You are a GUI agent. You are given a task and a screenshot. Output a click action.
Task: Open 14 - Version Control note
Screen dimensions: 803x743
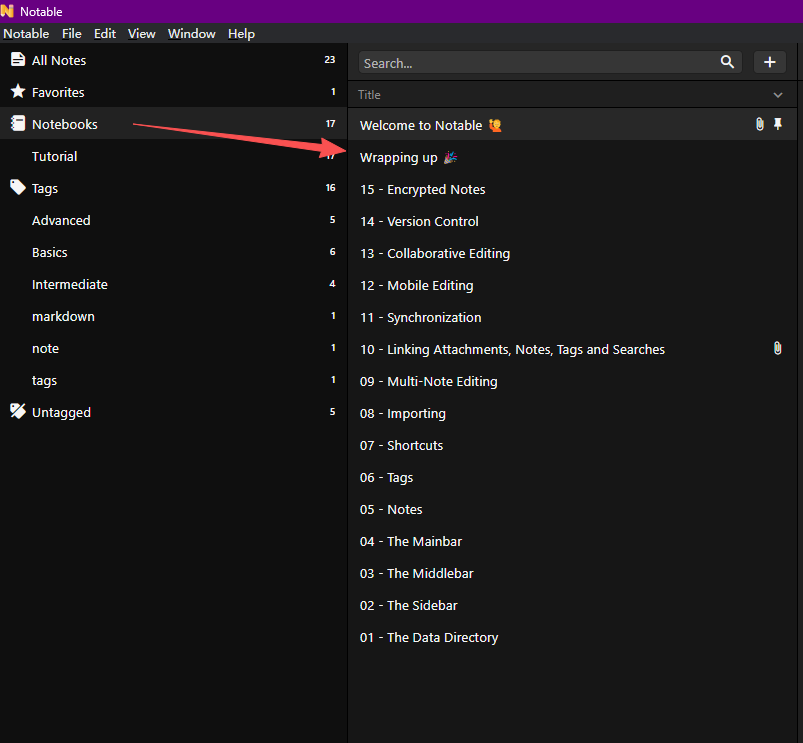click(x=572, y=221)
